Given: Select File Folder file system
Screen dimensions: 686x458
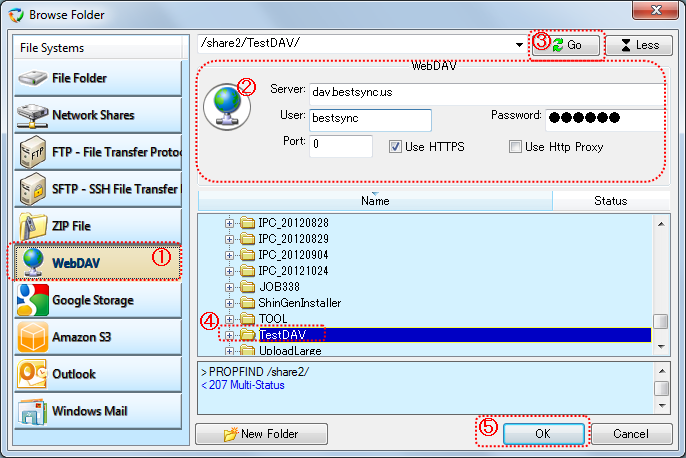Looking at the screenshot, I should tap(98, 78).
